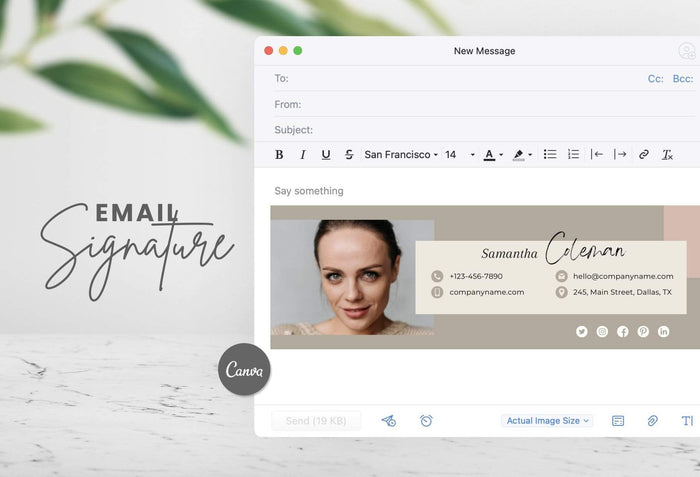Screen dimensions: 700x477
Task: Click the companyname.com website text
Action: click(x=487, y=292)
